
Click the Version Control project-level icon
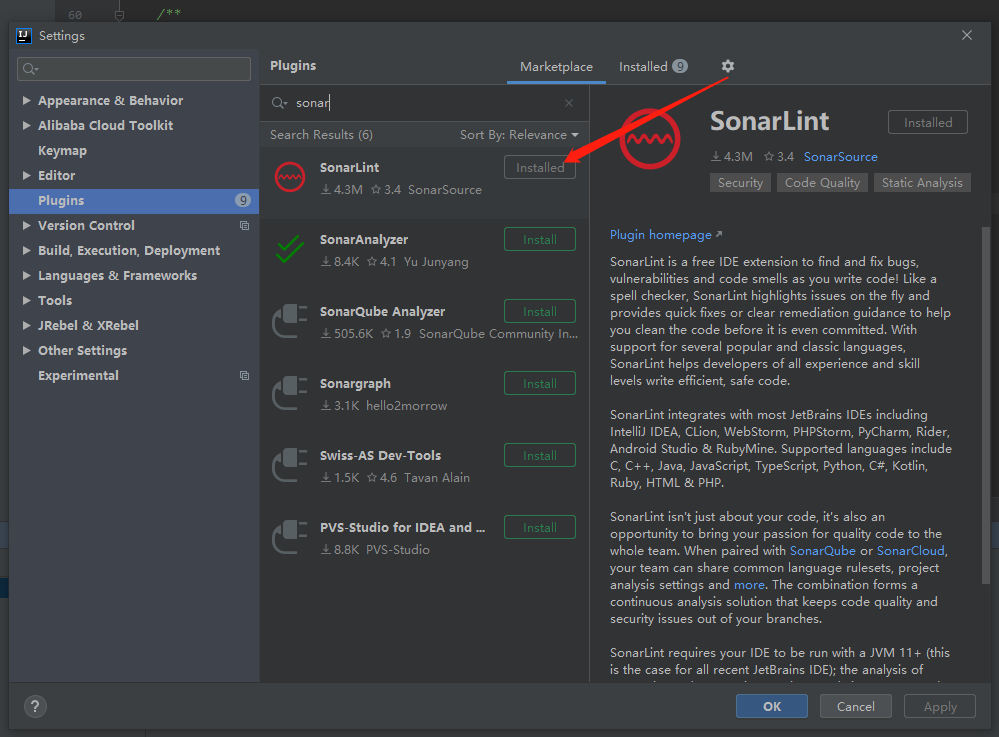(244, 225)
